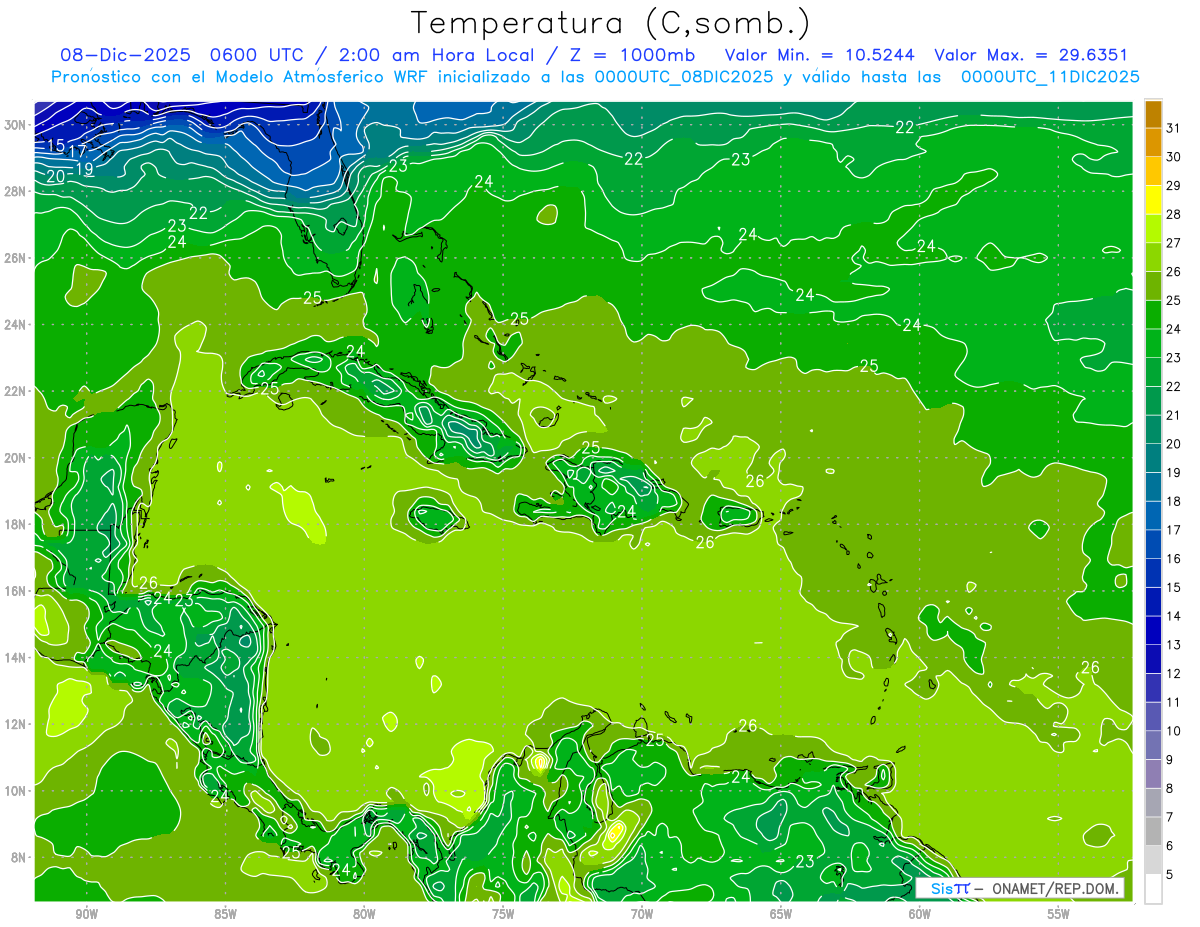Click the "18N" latitude axis label

[17, 524]
